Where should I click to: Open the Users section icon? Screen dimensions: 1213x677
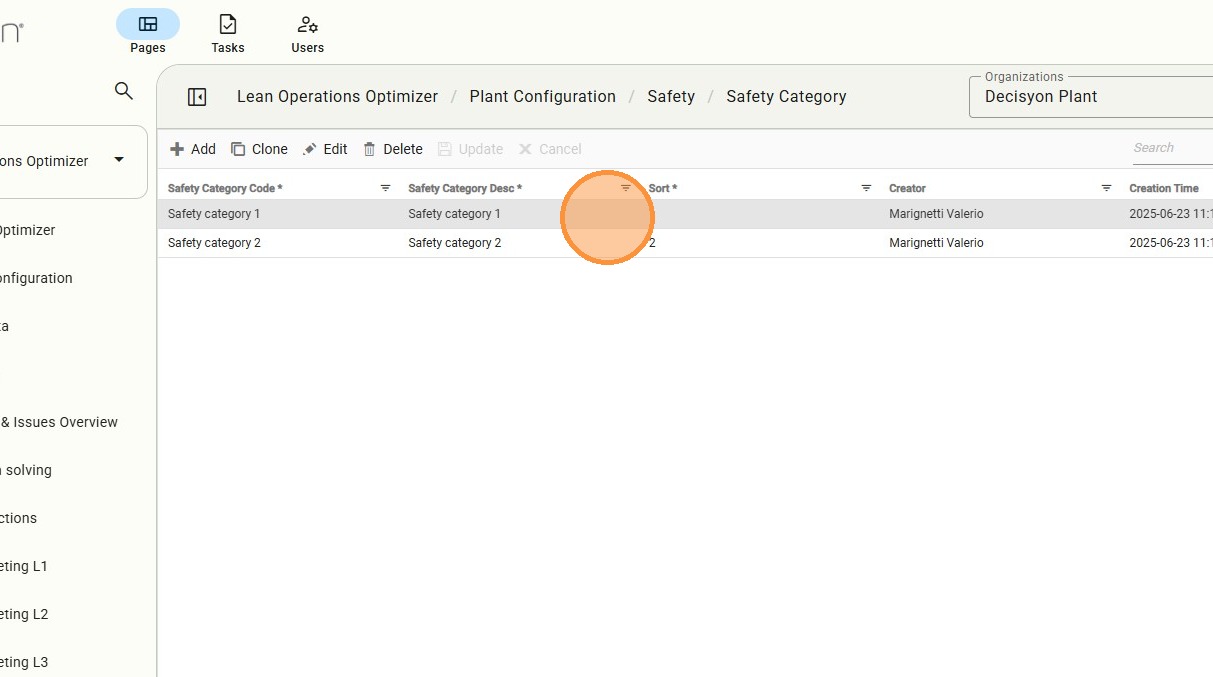coord(307,24)
